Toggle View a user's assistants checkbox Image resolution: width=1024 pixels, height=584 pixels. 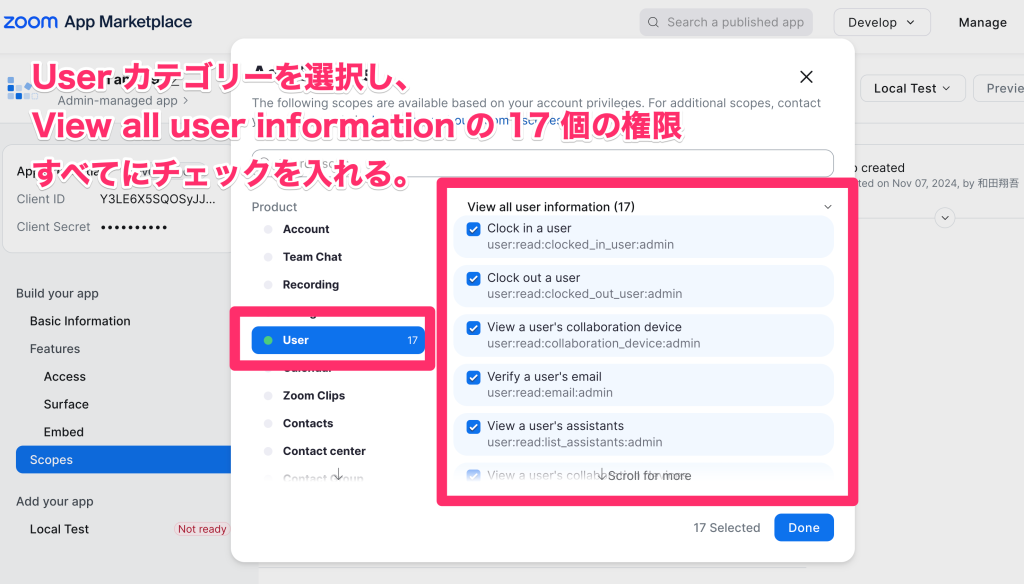(x=474, y=426)
